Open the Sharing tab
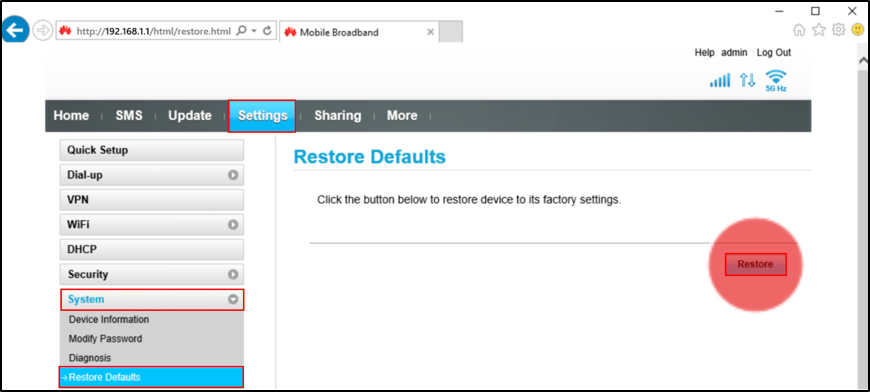Viewport: 870px width, 392px height. pos(337,116)
